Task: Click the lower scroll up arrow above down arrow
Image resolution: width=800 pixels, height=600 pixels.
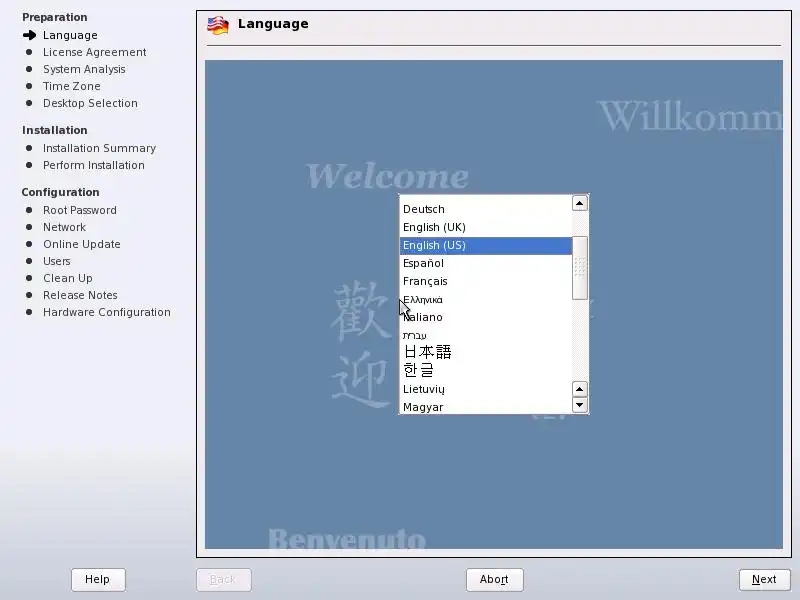Action: click(580, 389)
